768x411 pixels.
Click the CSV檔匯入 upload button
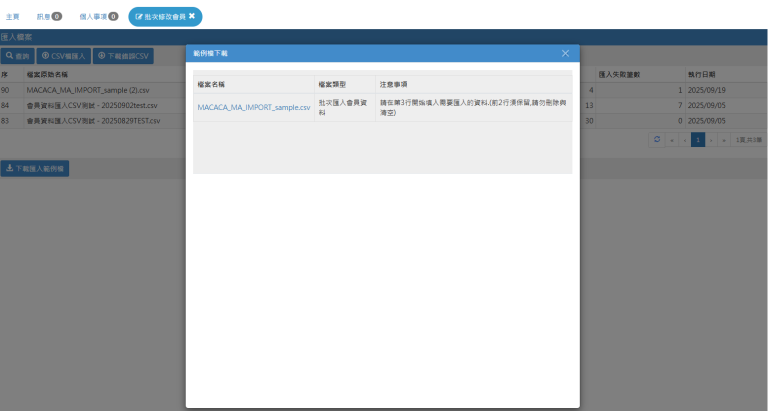coord(63,55)
